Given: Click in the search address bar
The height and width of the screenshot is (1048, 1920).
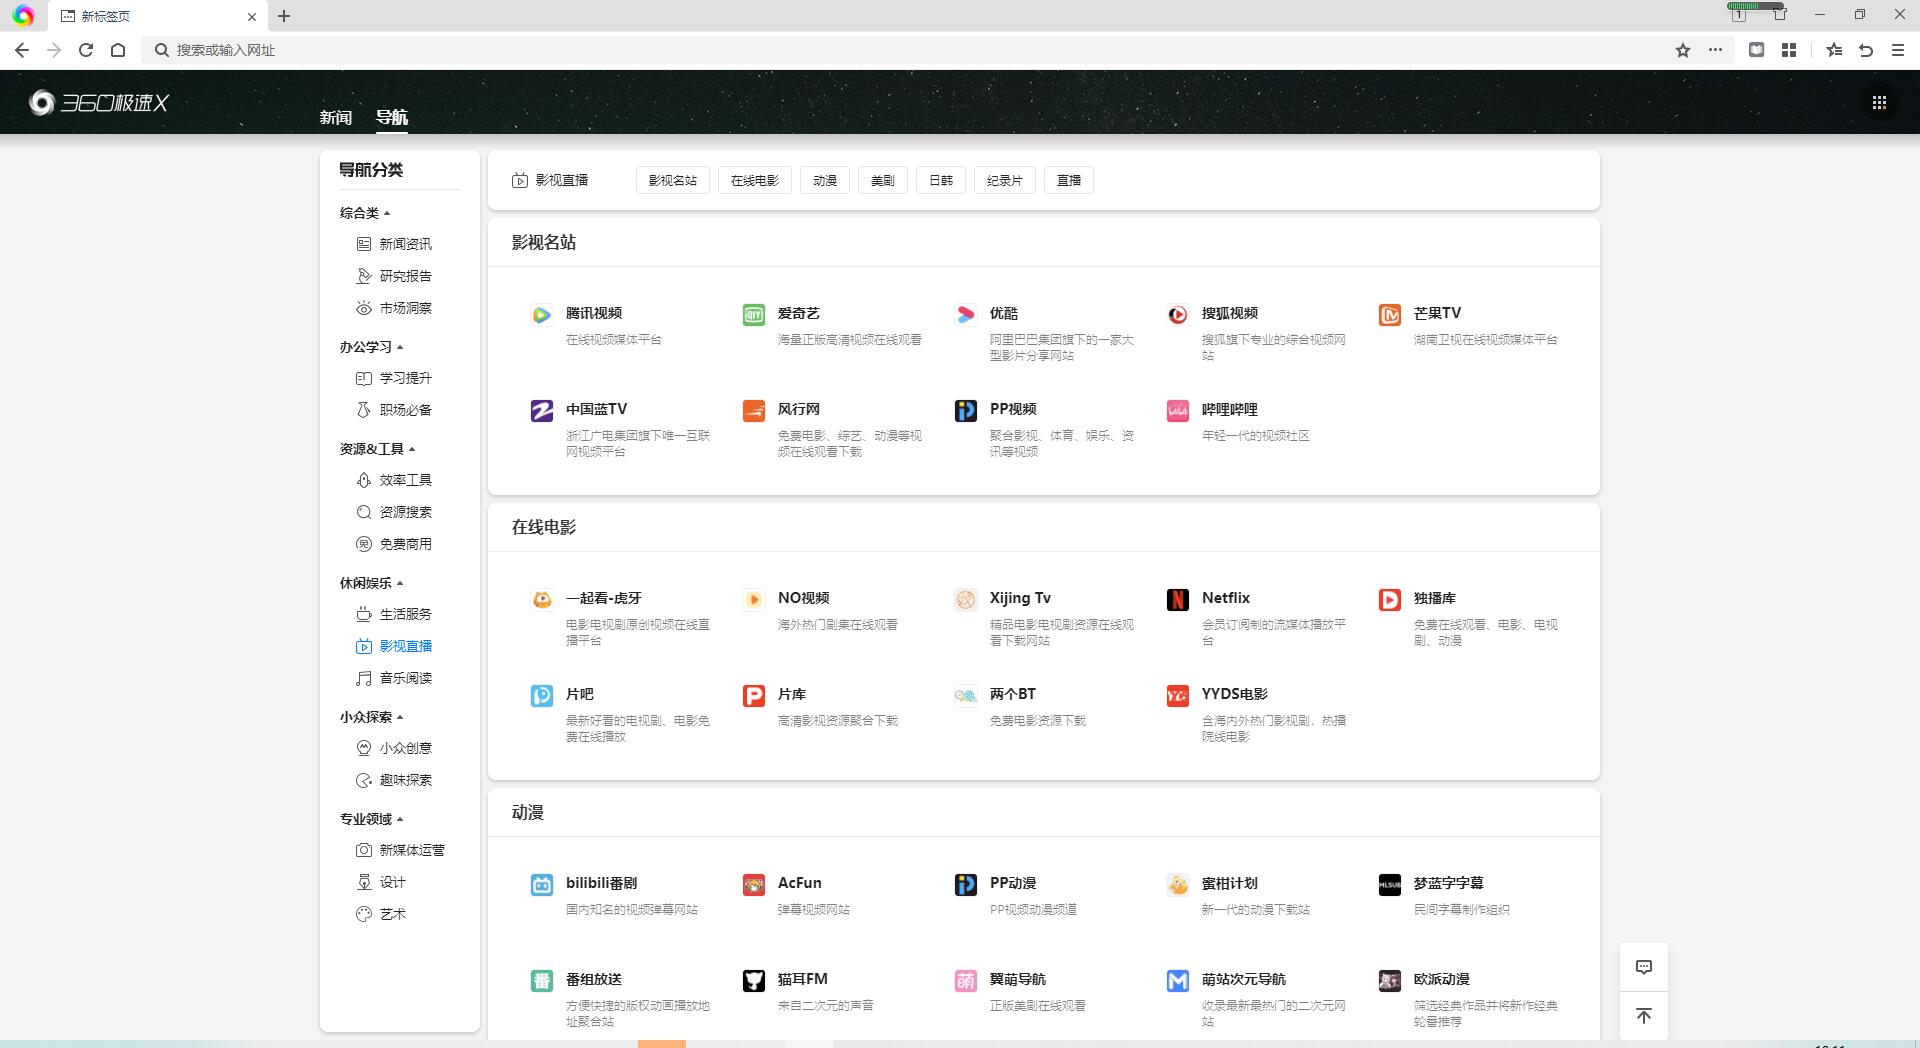Looking at the screenshot, I should 400,49.
